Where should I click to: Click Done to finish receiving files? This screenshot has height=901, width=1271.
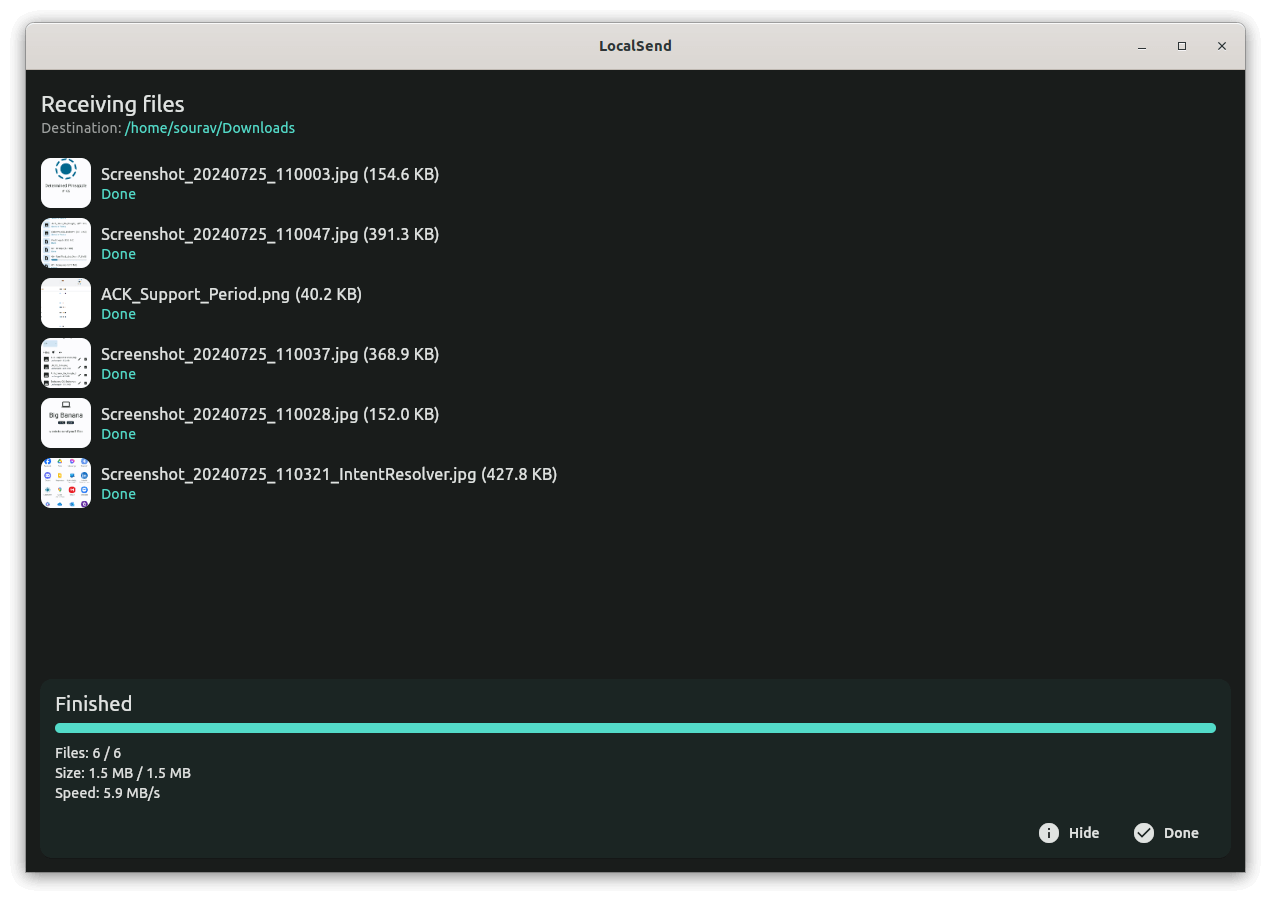pos(1180,832)
